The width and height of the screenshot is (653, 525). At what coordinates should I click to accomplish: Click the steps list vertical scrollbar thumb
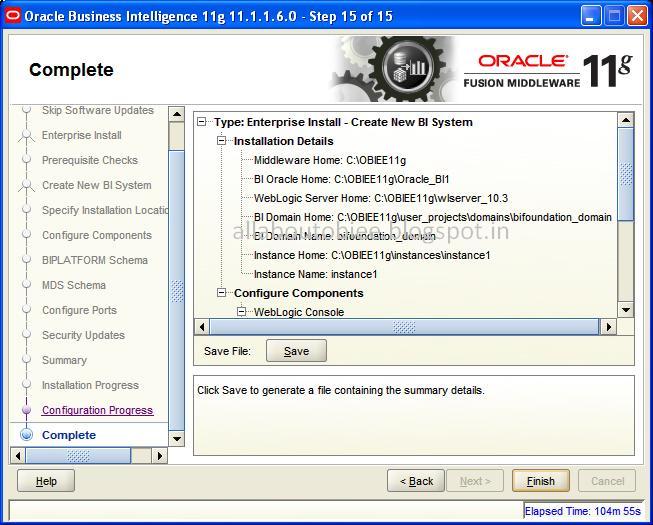click(177, 290)
